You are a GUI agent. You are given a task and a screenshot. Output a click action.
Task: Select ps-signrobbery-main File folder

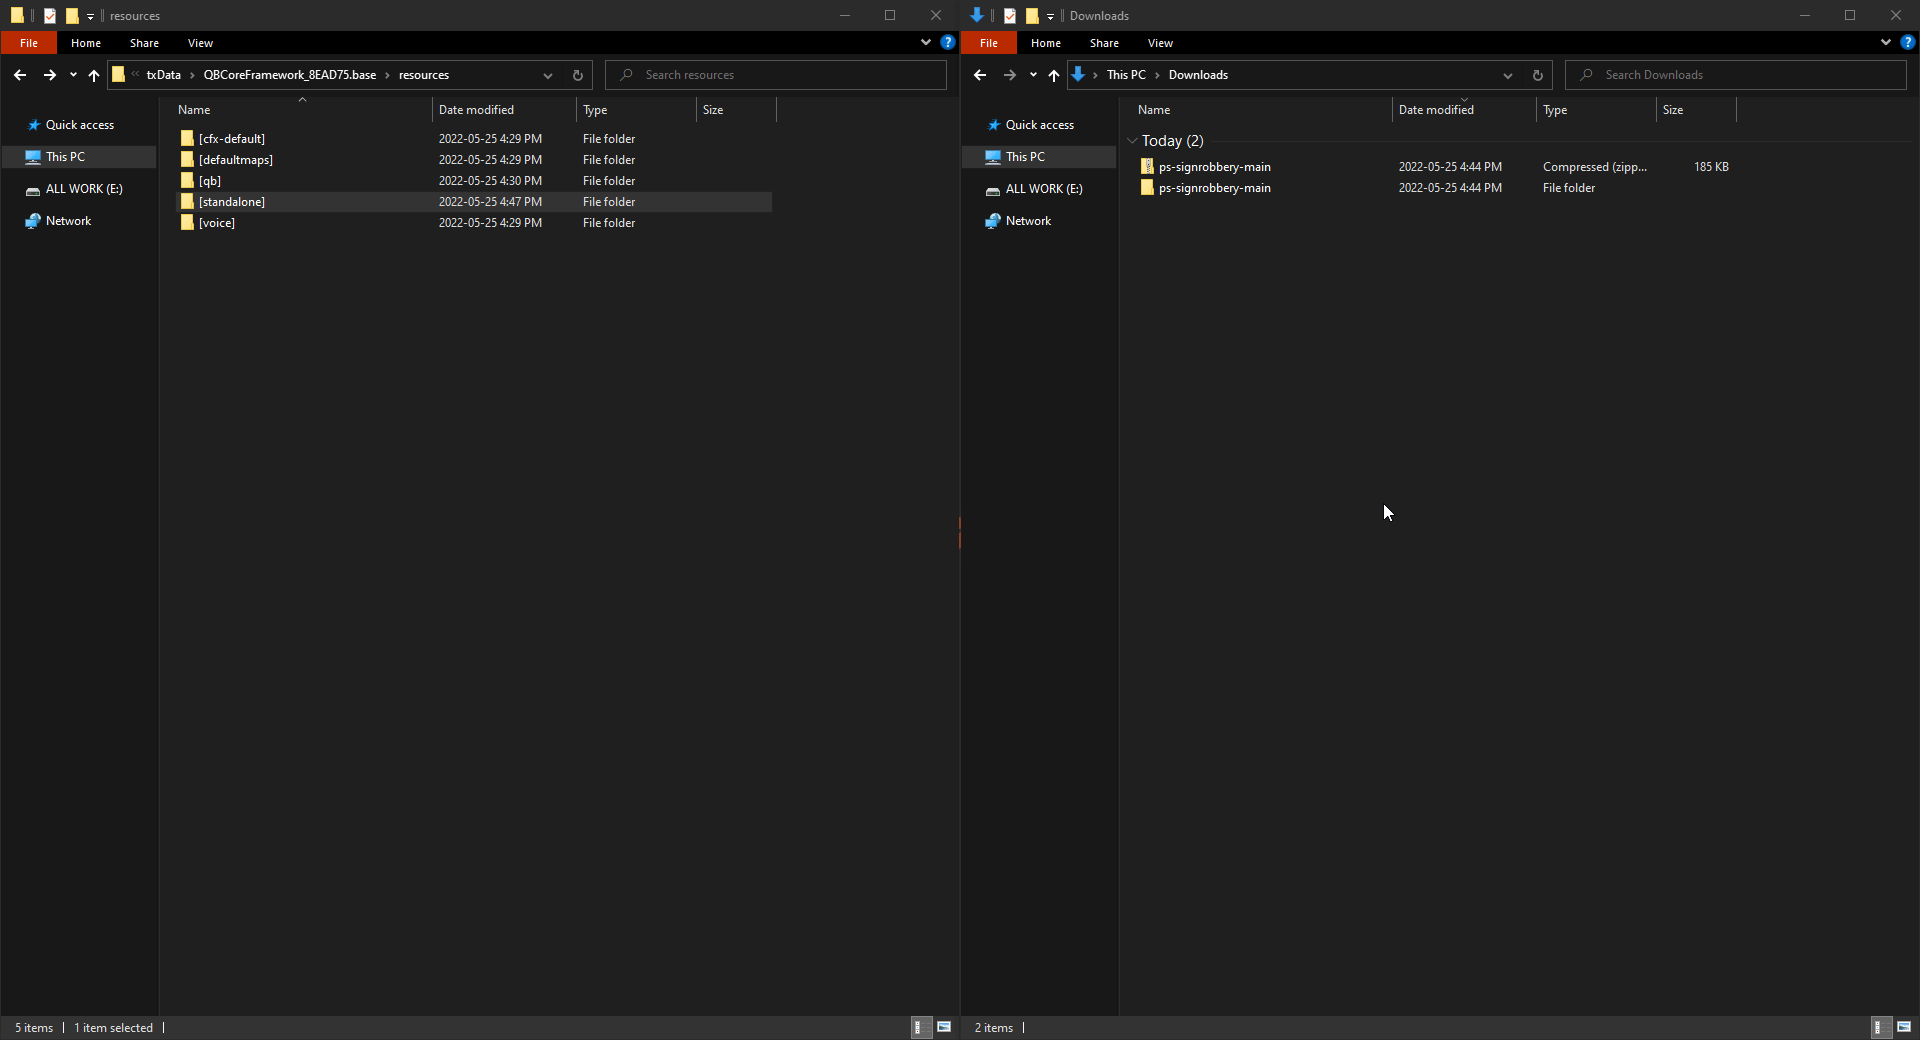pos(1434,188)
